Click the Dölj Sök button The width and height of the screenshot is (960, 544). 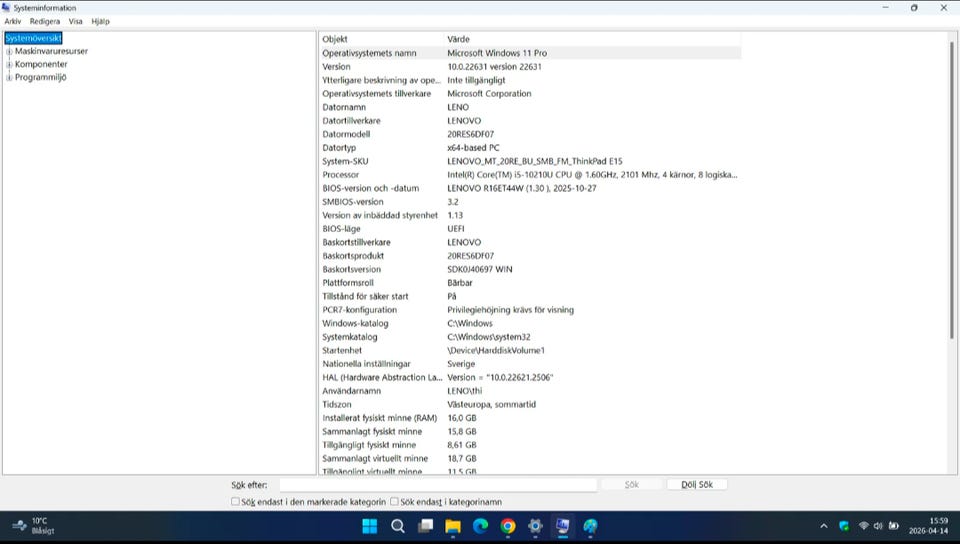(x=697, y=485)
